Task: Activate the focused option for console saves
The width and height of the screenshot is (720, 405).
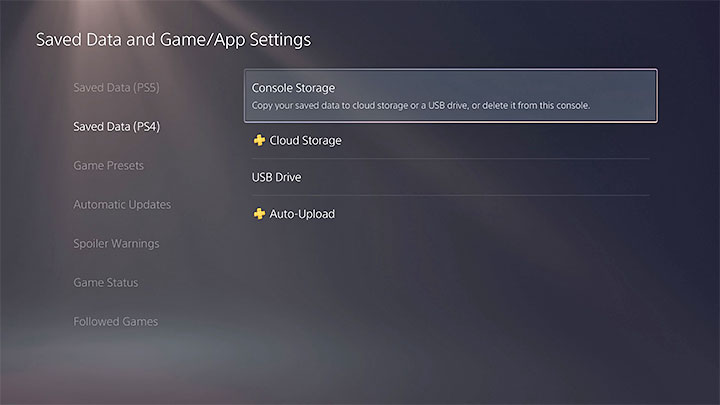Action: tap(450, 95)
